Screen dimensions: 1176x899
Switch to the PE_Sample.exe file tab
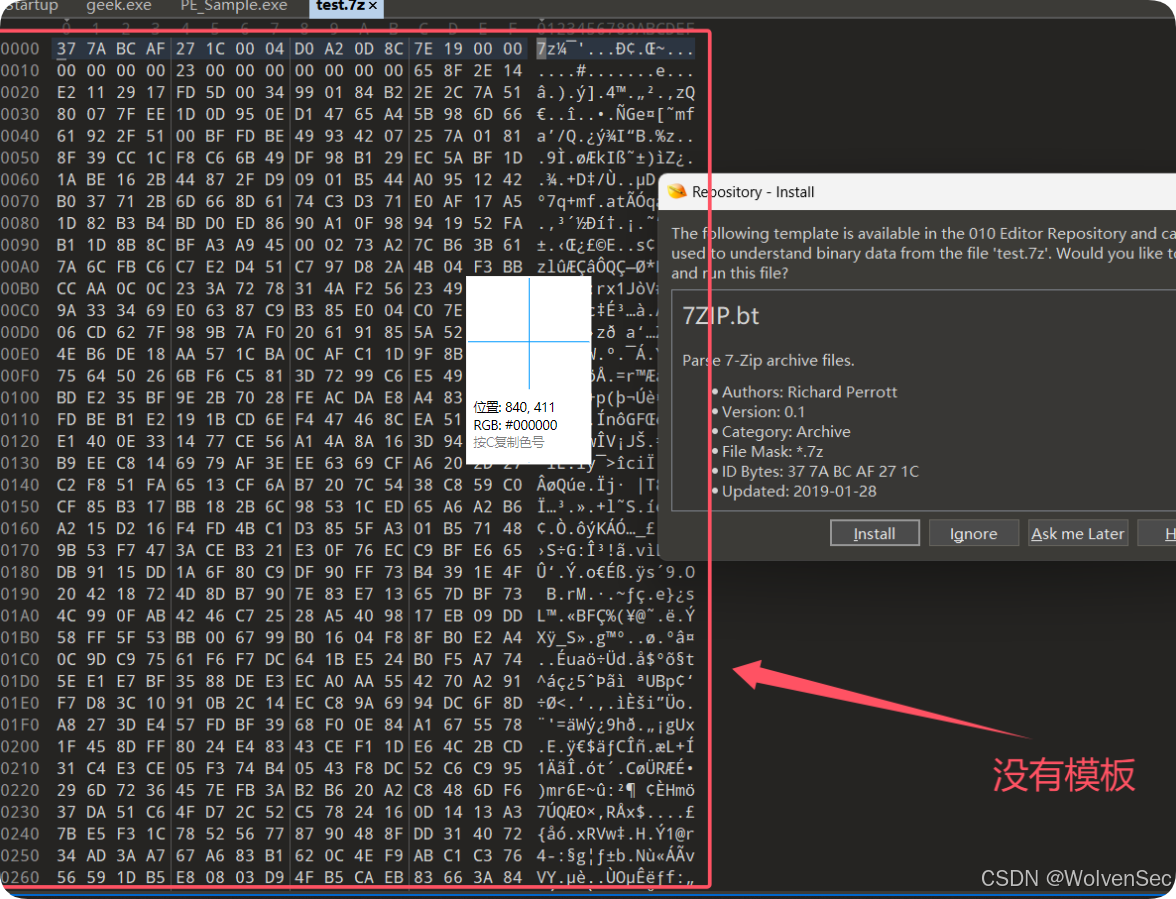(x=234, y=6)
